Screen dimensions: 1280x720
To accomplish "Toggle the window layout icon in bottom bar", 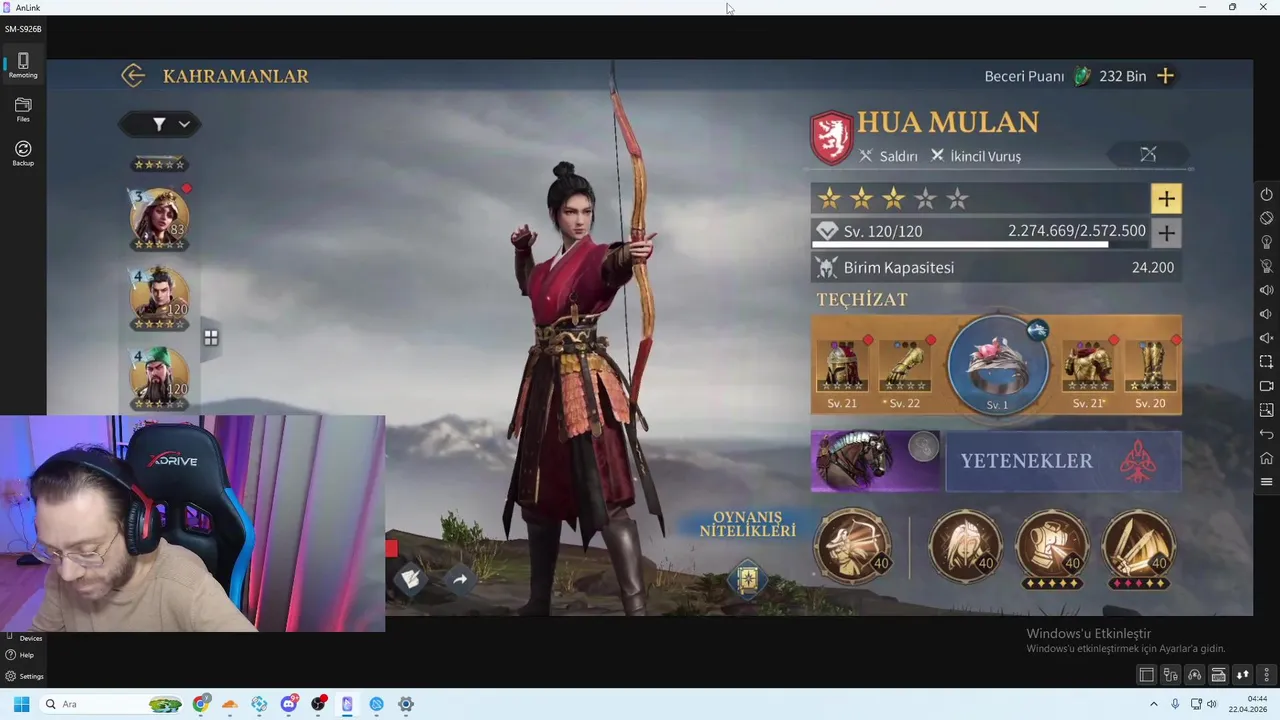I will pyautogui.click(x=1147, y=675).
